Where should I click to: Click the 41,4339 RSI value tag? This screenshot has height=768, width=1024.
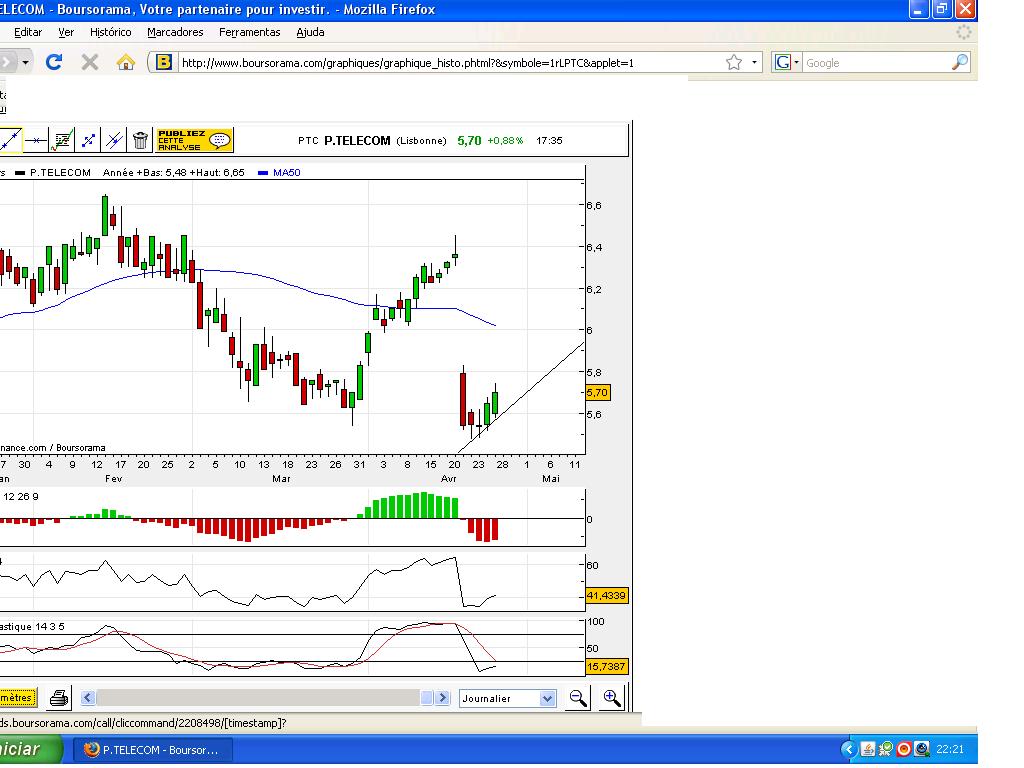pyautogui.click(x=607, y=595)
